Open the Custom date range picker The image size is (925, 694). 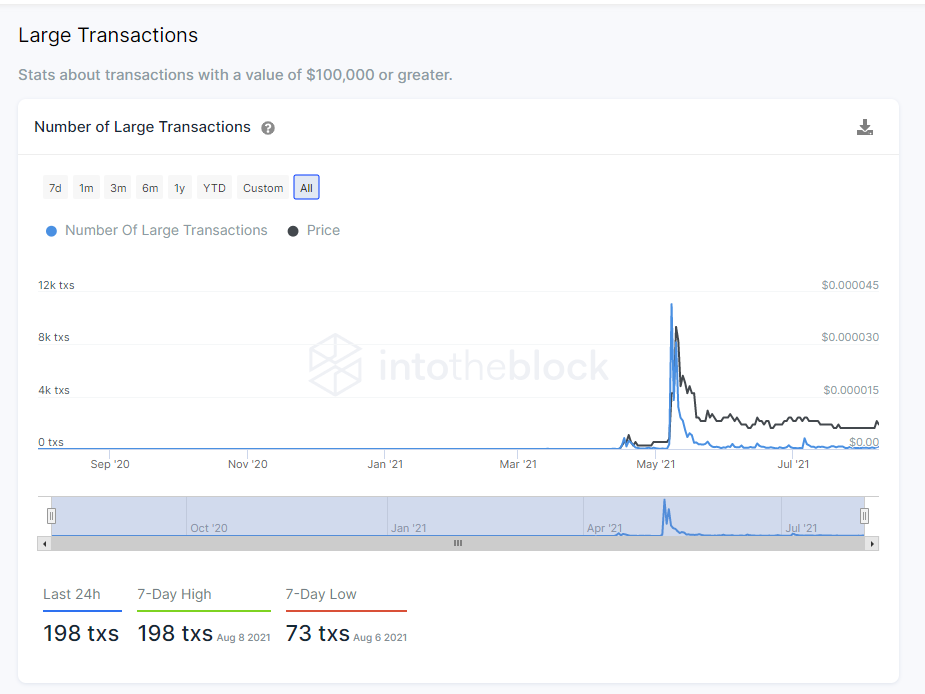pos(263,188)
